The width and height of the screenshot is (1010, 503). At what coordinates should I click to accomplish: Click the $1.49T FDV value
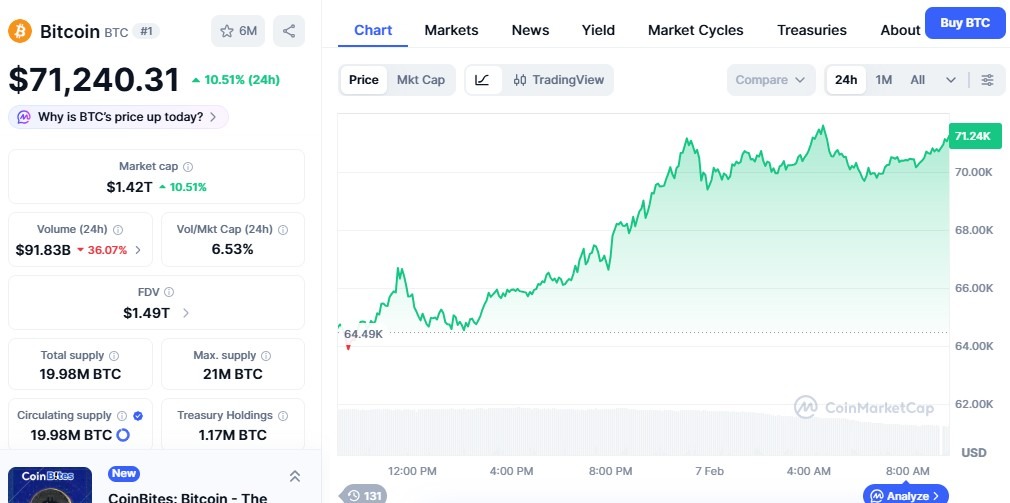147,313
